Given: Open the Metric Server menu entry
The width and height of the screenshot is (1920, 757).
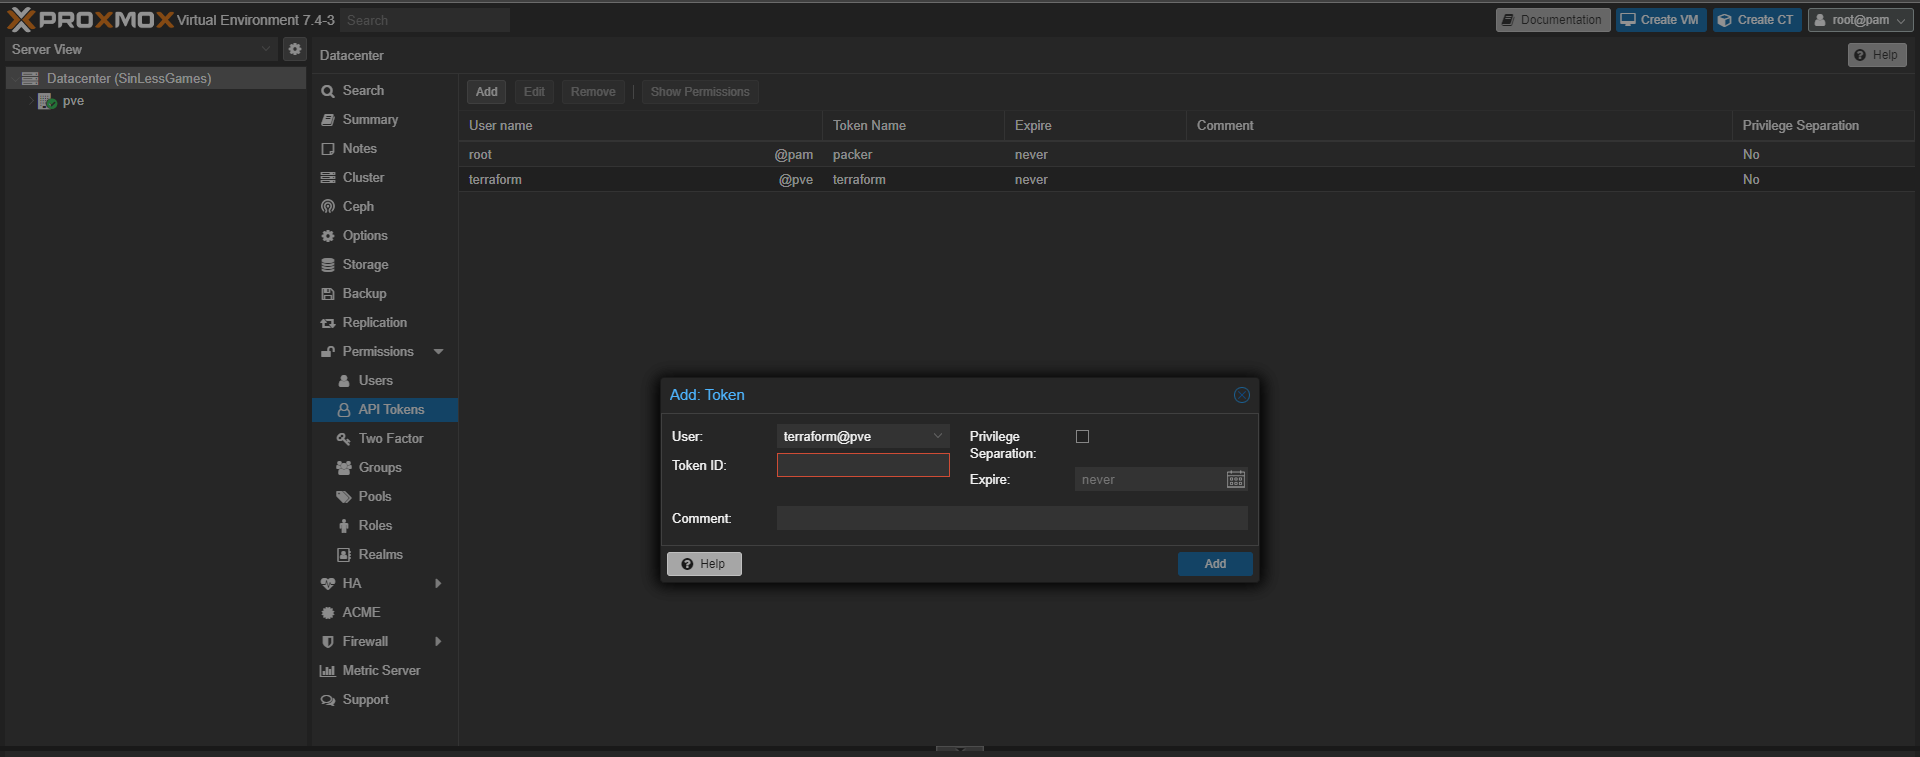Looking at the screenshot, I should [x=385, y=671].
